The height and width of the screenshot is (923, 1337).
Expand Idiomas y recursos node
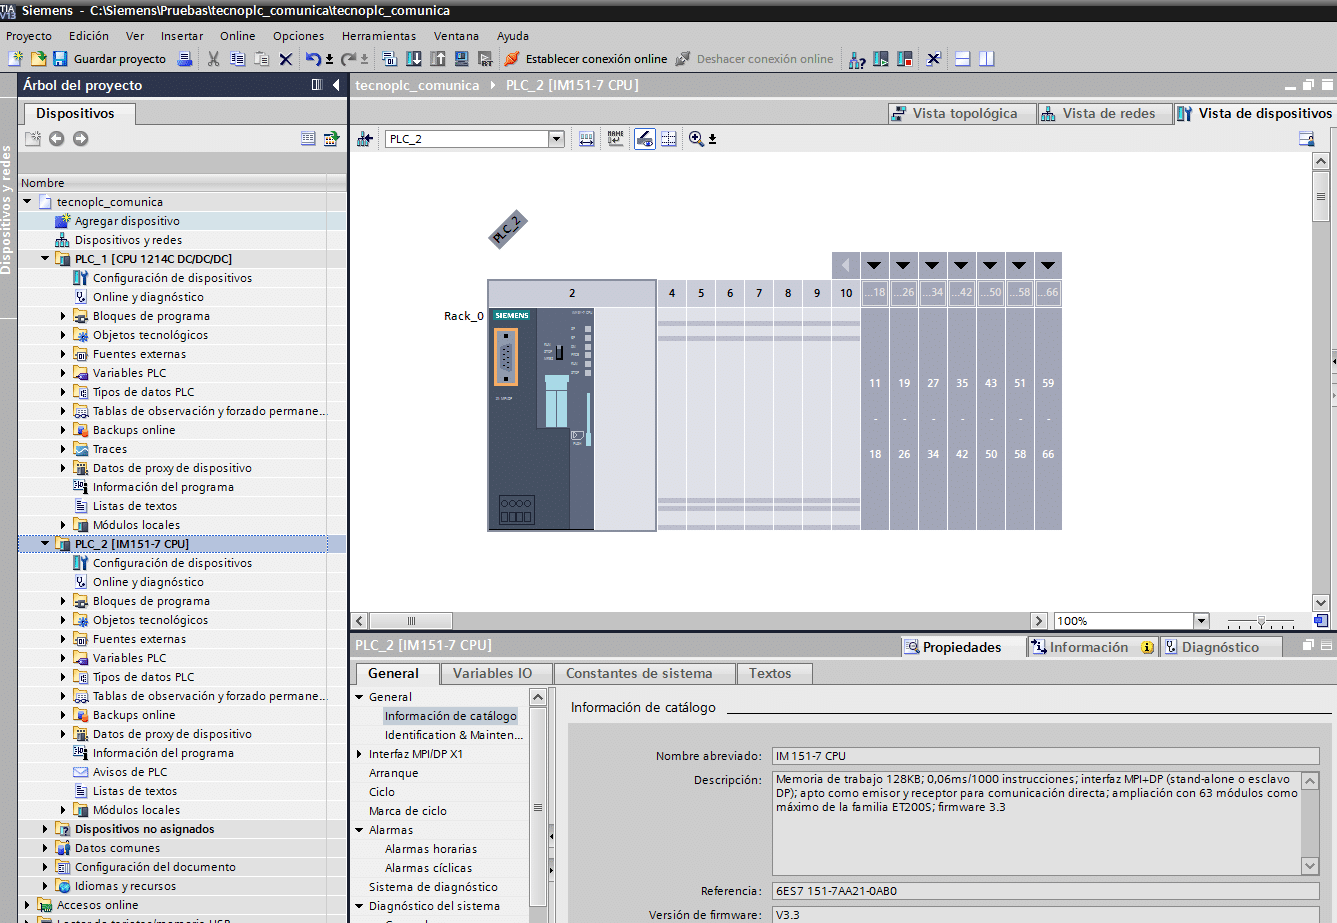pyautogui.click(x=45, y=886)
